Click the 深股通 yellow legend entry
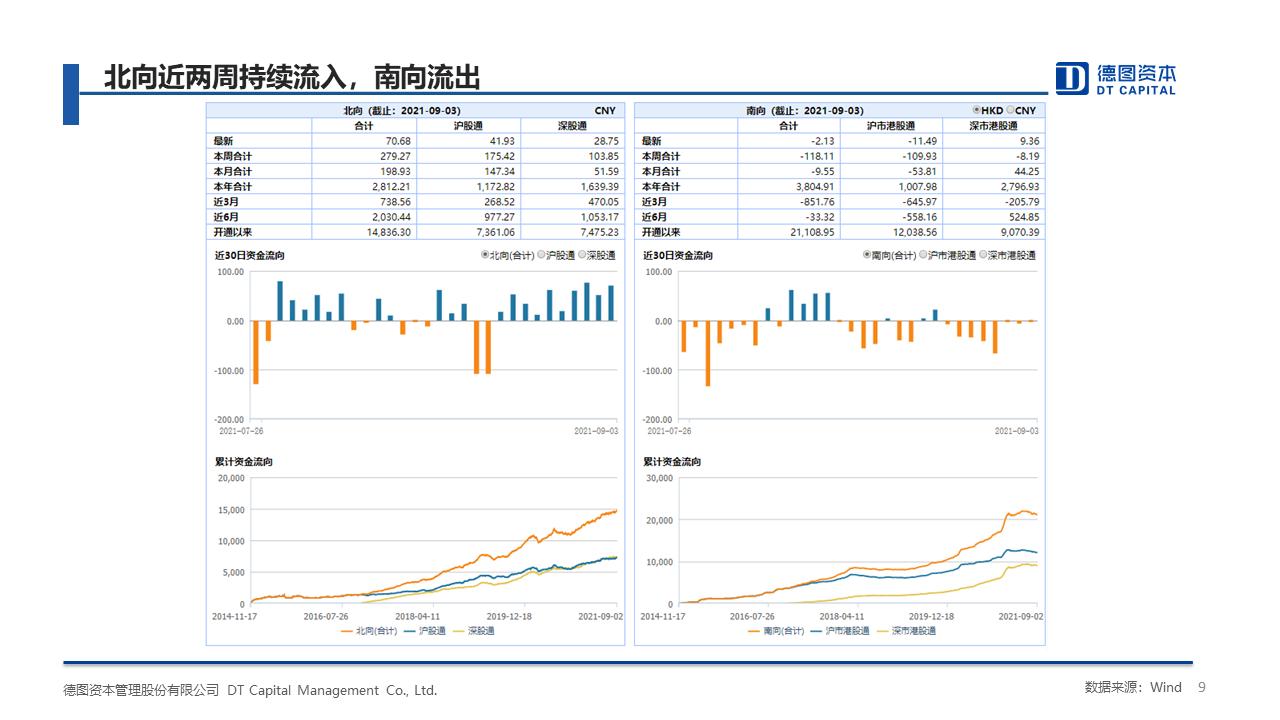The image size is (1280, 720). click(474, 631)
